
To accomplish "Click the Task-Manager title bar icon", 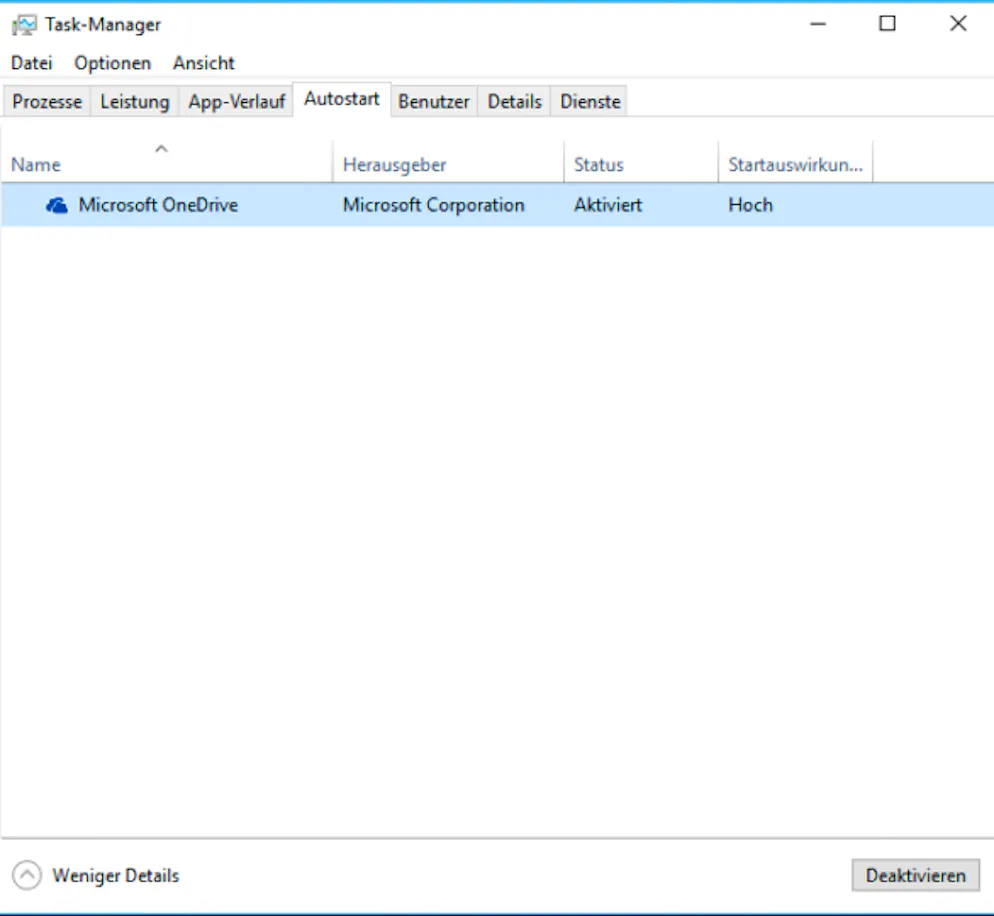I will click(25, 25).
